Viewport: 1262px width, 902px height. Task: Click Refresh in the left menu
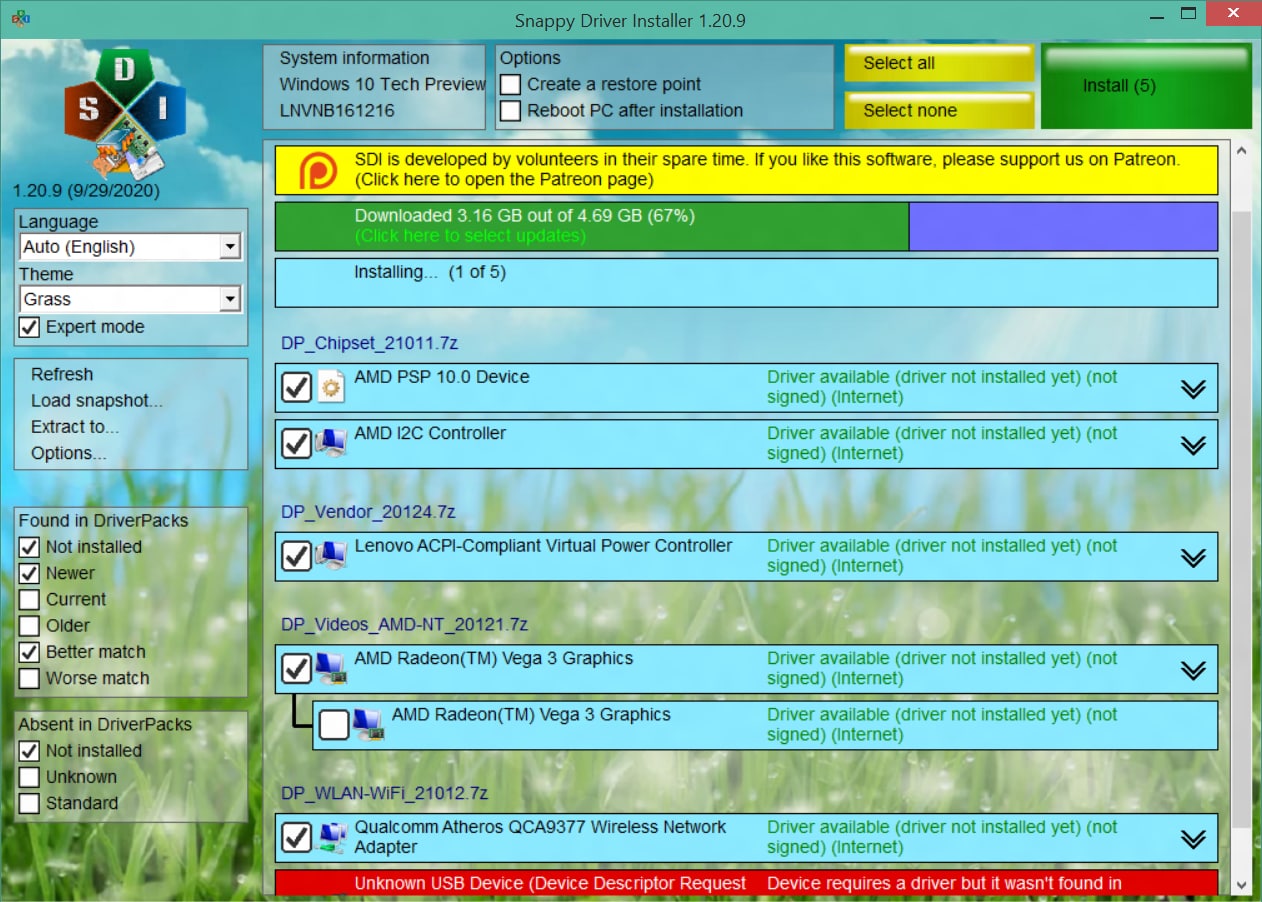tap(62, 375)
